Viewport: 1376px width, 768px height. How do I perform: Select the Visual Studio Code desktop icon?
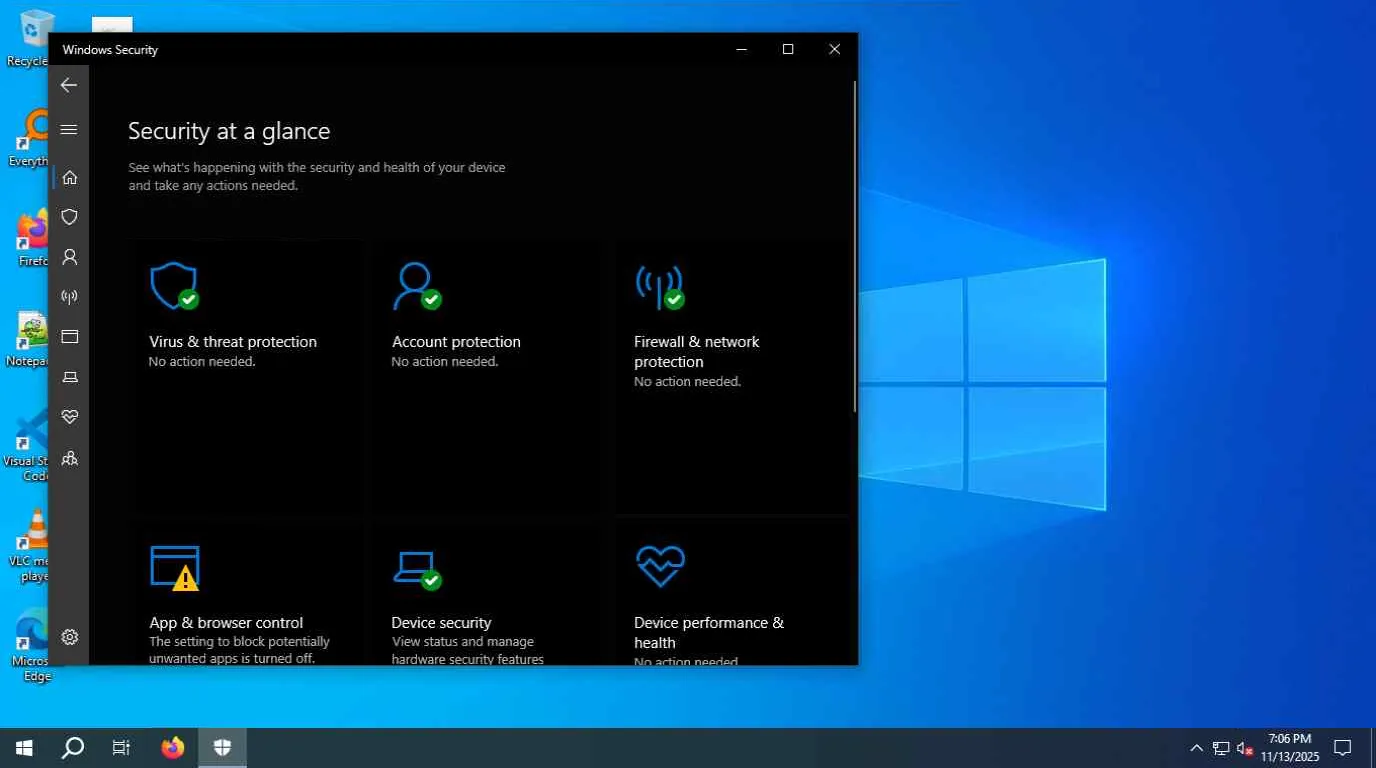[32, 447]
